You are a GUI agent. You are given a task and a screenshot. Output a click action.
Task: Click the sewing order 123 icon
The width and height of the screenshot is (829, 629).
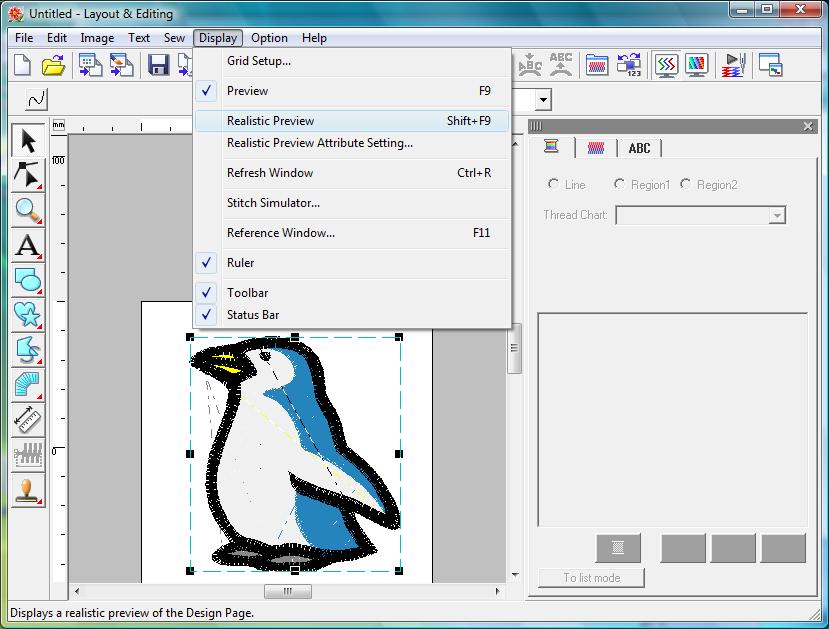point(629,65)
